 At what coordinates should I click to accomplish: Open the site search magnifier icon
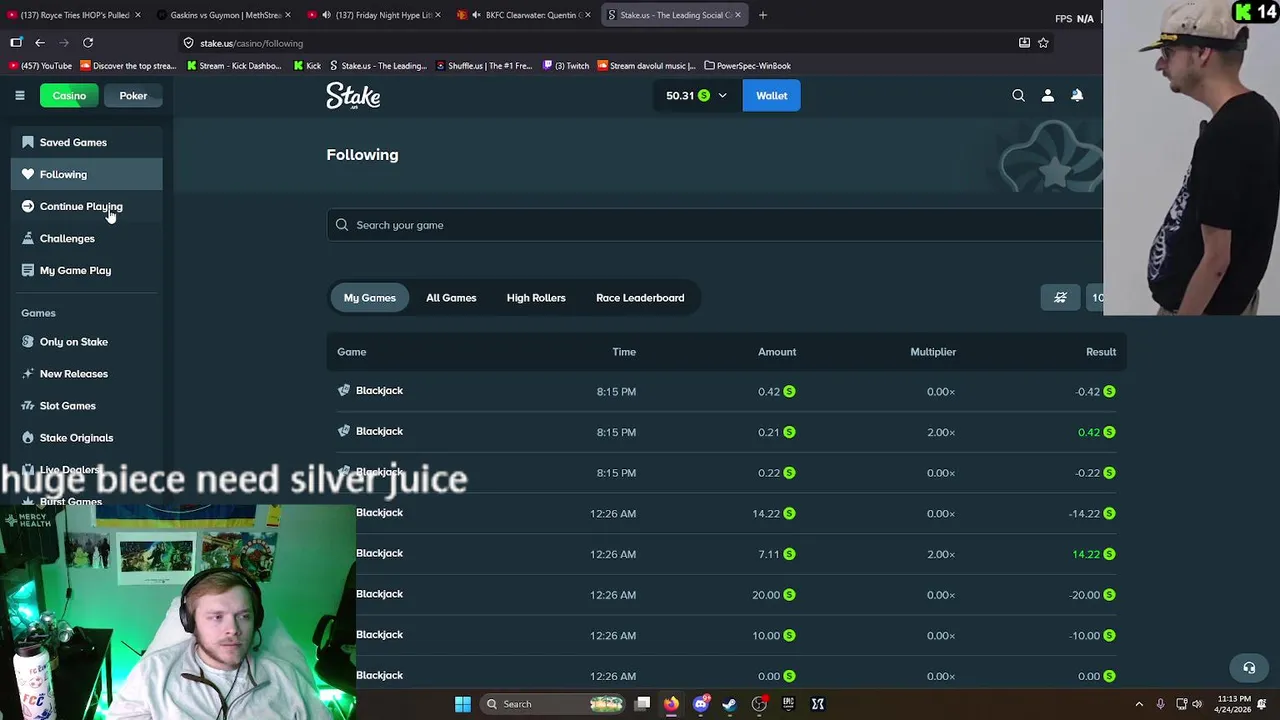coord(1018,96)
